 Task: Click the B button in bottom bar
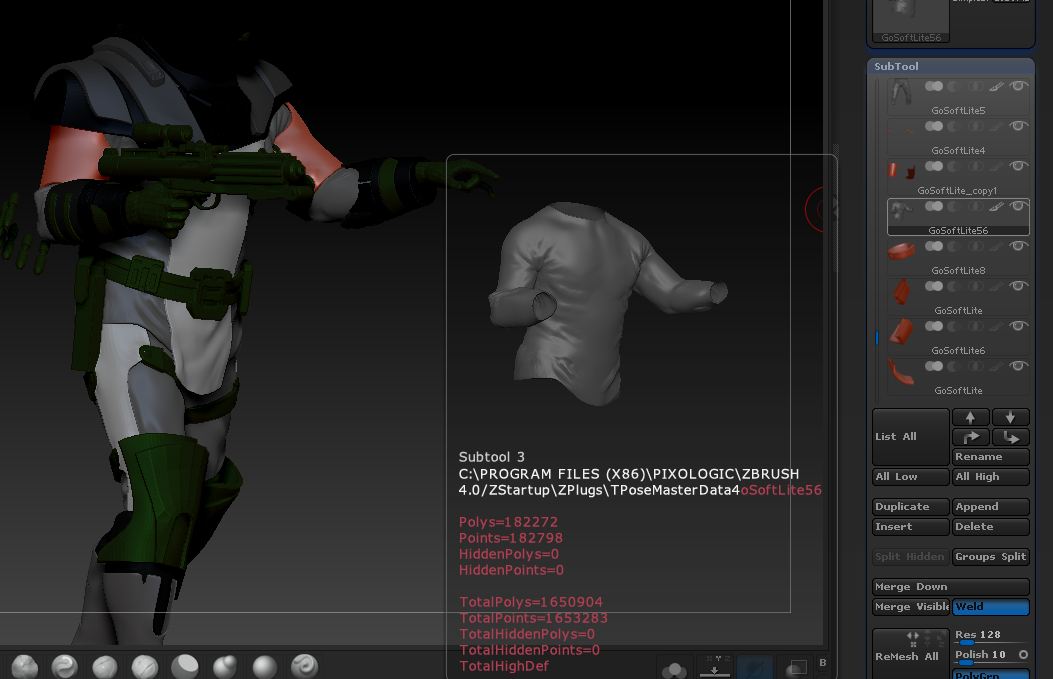823,662
